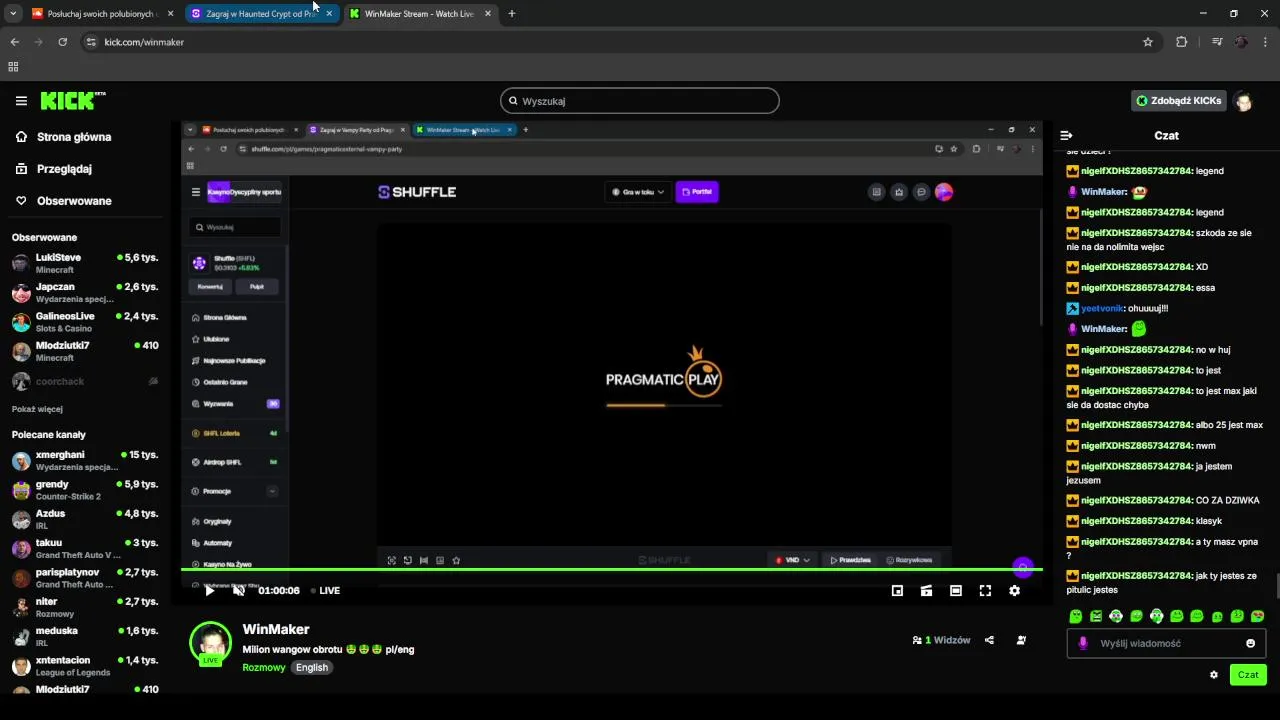Send message with the Czat button

pos(1248,675)
